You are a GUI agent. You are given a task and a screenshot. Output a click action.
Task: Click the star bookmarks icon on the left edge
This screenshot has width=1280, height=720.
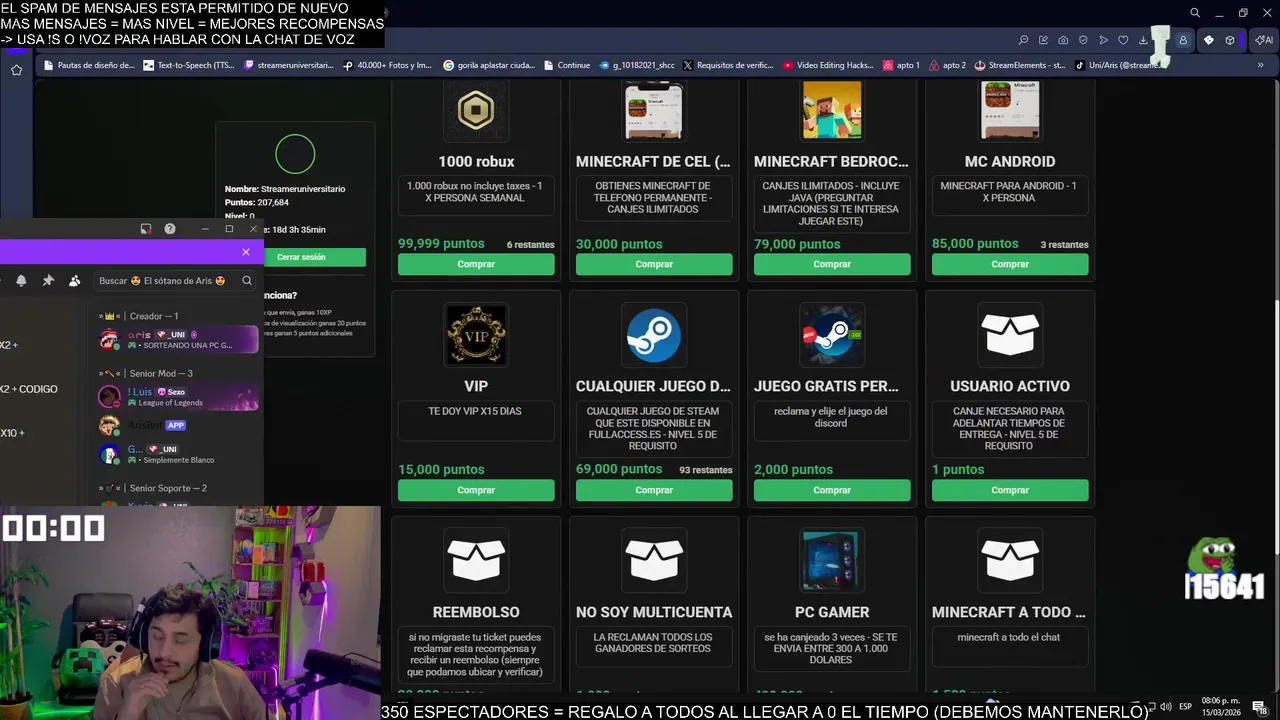click(x=16, y=70)
